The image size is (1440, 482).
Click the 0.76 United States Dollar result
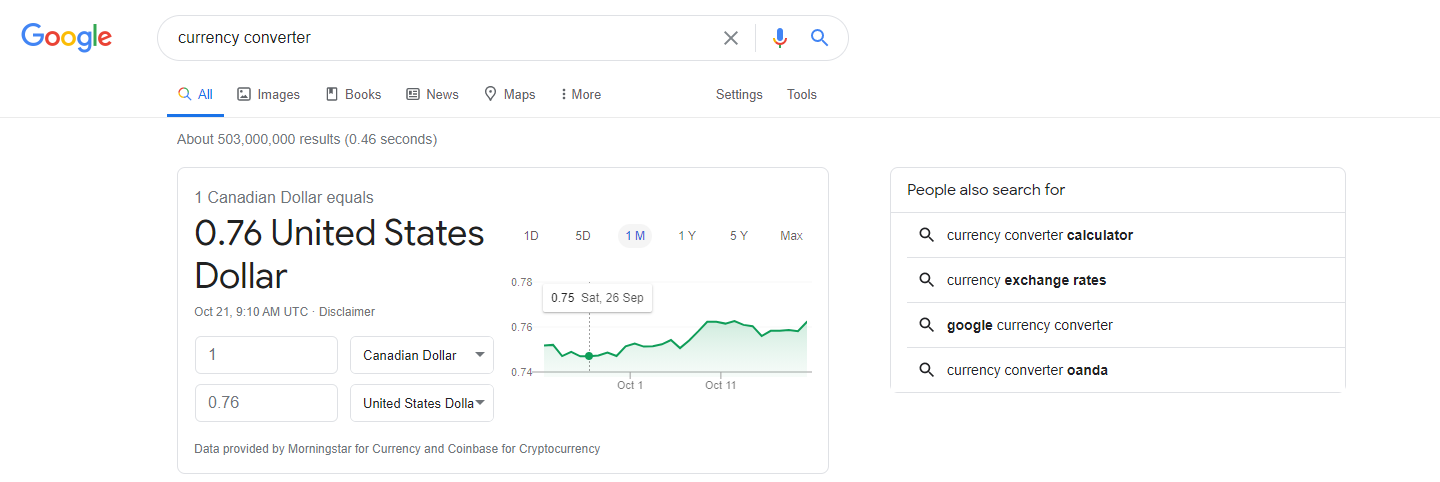click(339, 254)
